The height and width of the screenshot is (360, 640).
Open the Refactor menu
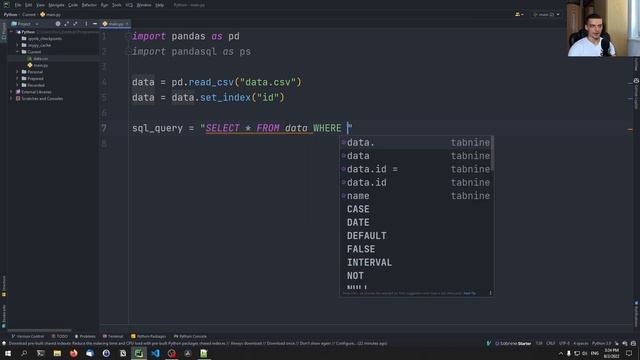89,5
